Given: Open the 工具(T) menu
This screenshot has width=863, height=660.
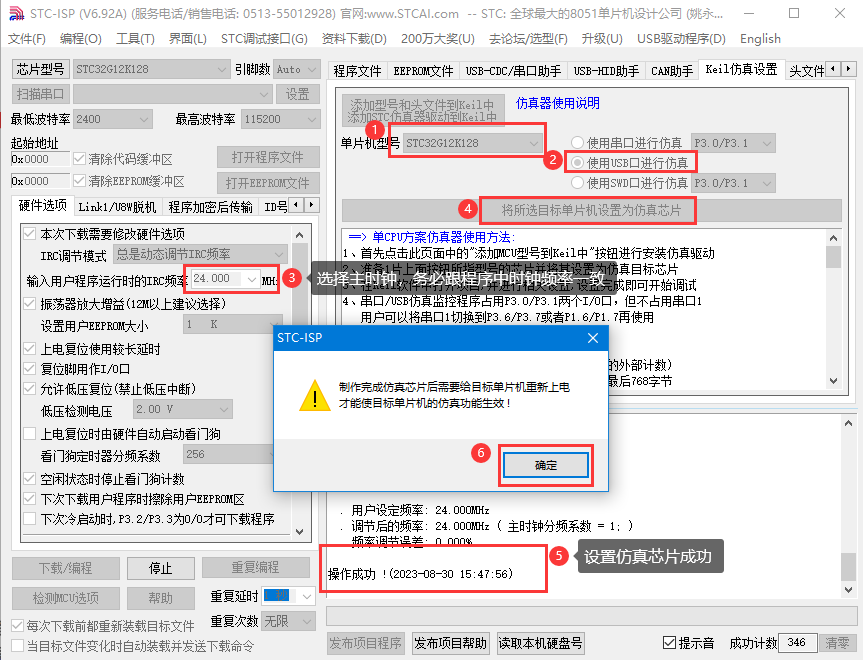Looking at the screenshot, I should [135, 39].
